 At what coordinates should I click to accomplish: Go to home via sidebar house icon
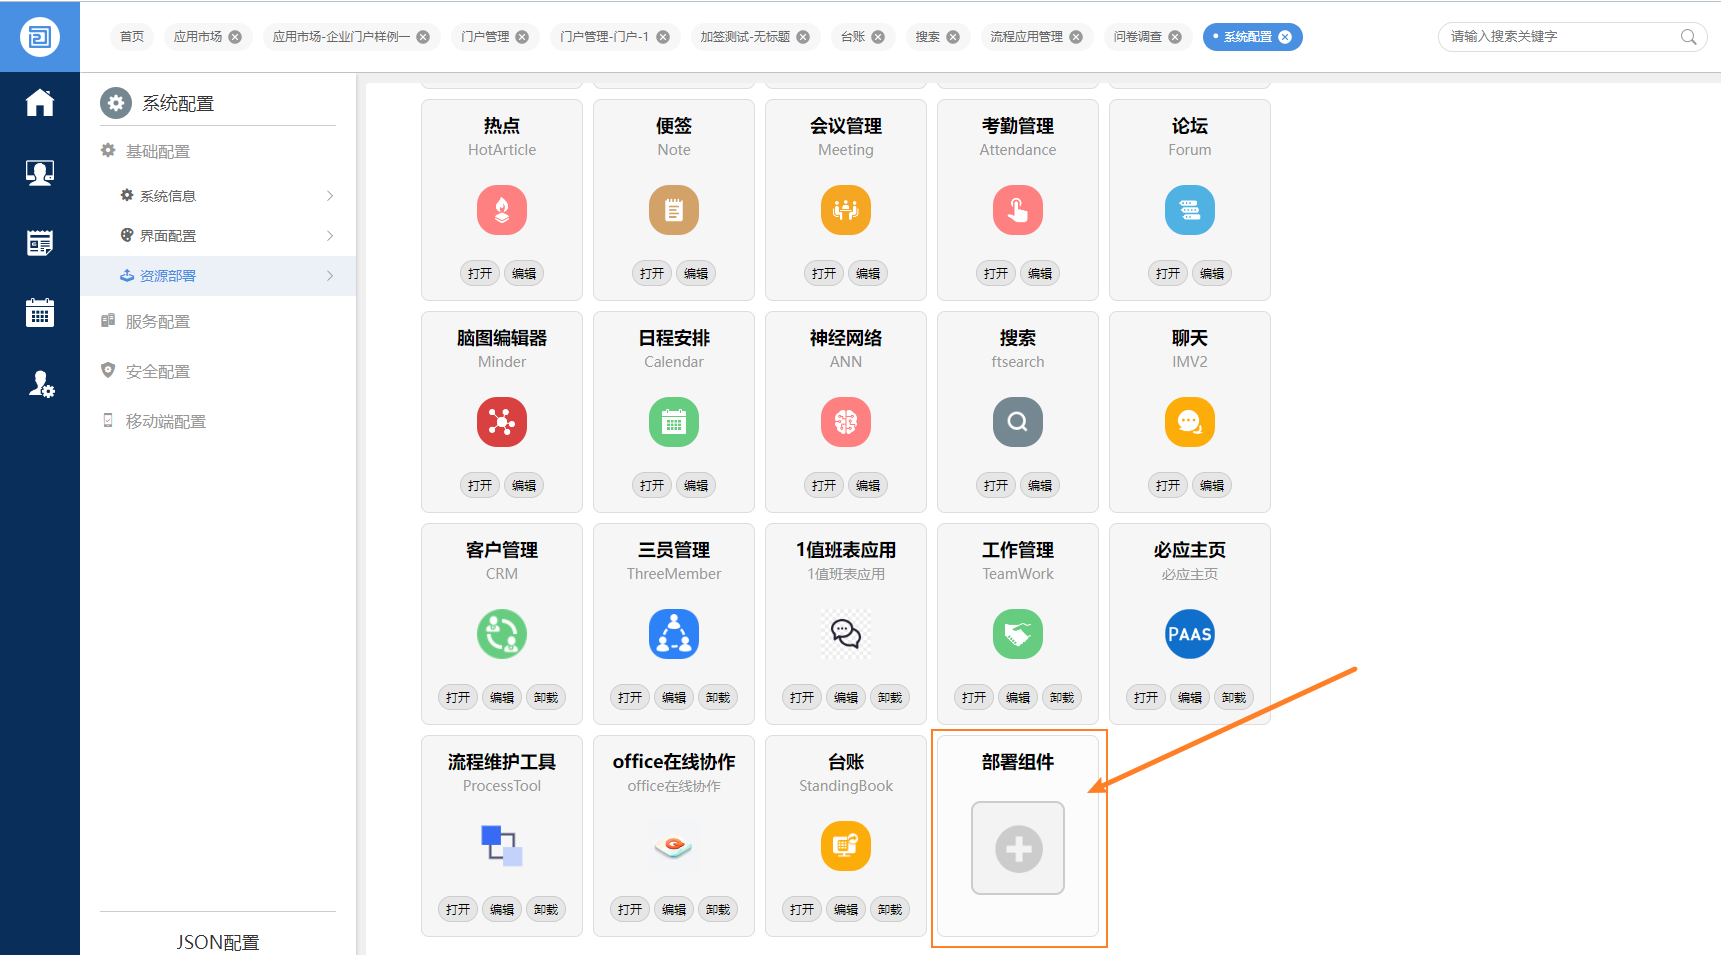tap(40, 103)
